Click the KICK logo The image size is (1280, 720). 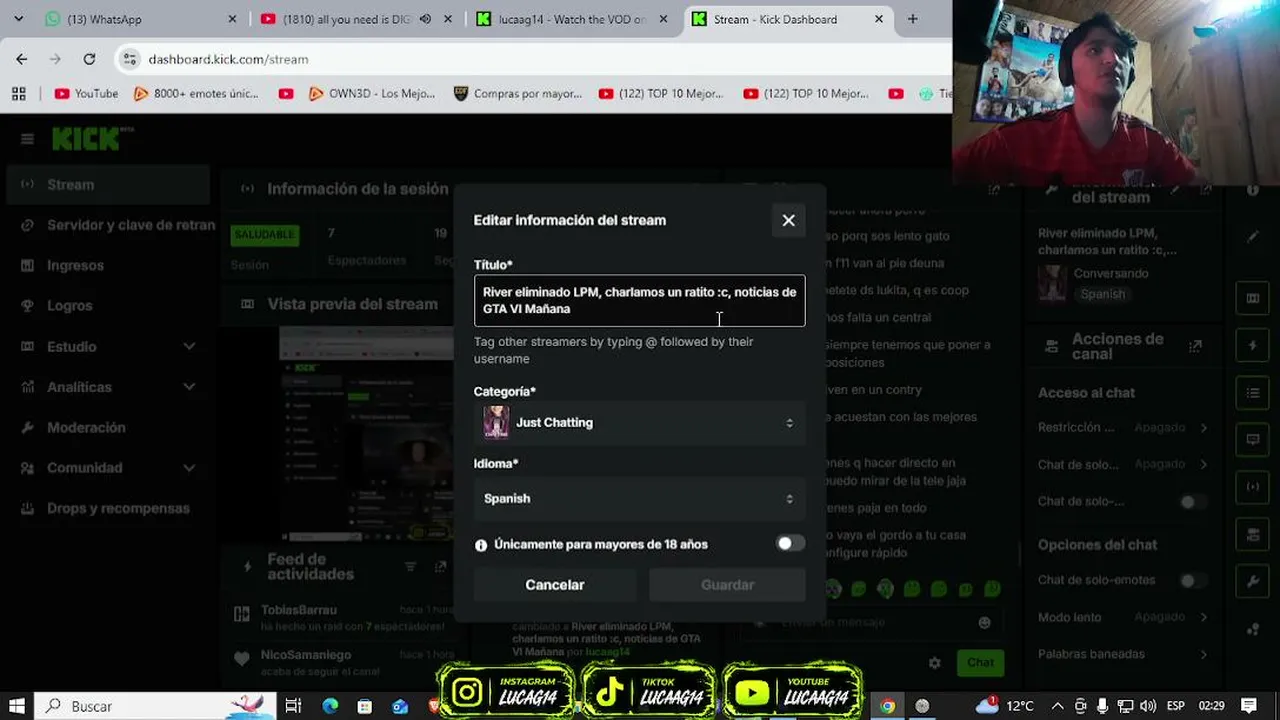tap(92, 139)
